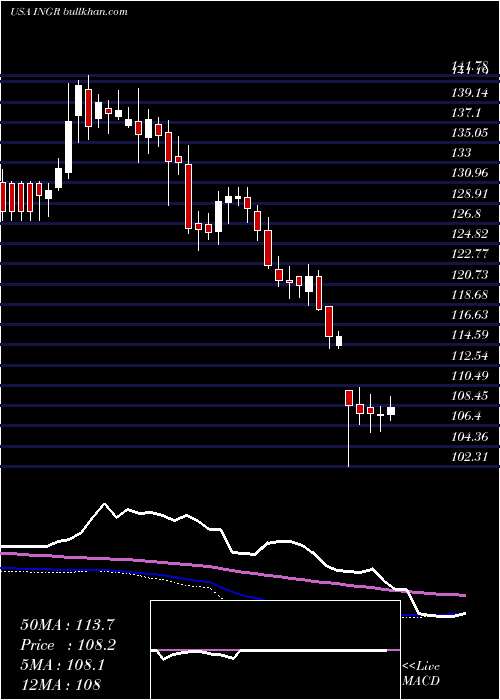Screen dimensions: 500x700
Task: Click the 102.31 price axis label
Action: pyautogui.click(x=472, y=456)
